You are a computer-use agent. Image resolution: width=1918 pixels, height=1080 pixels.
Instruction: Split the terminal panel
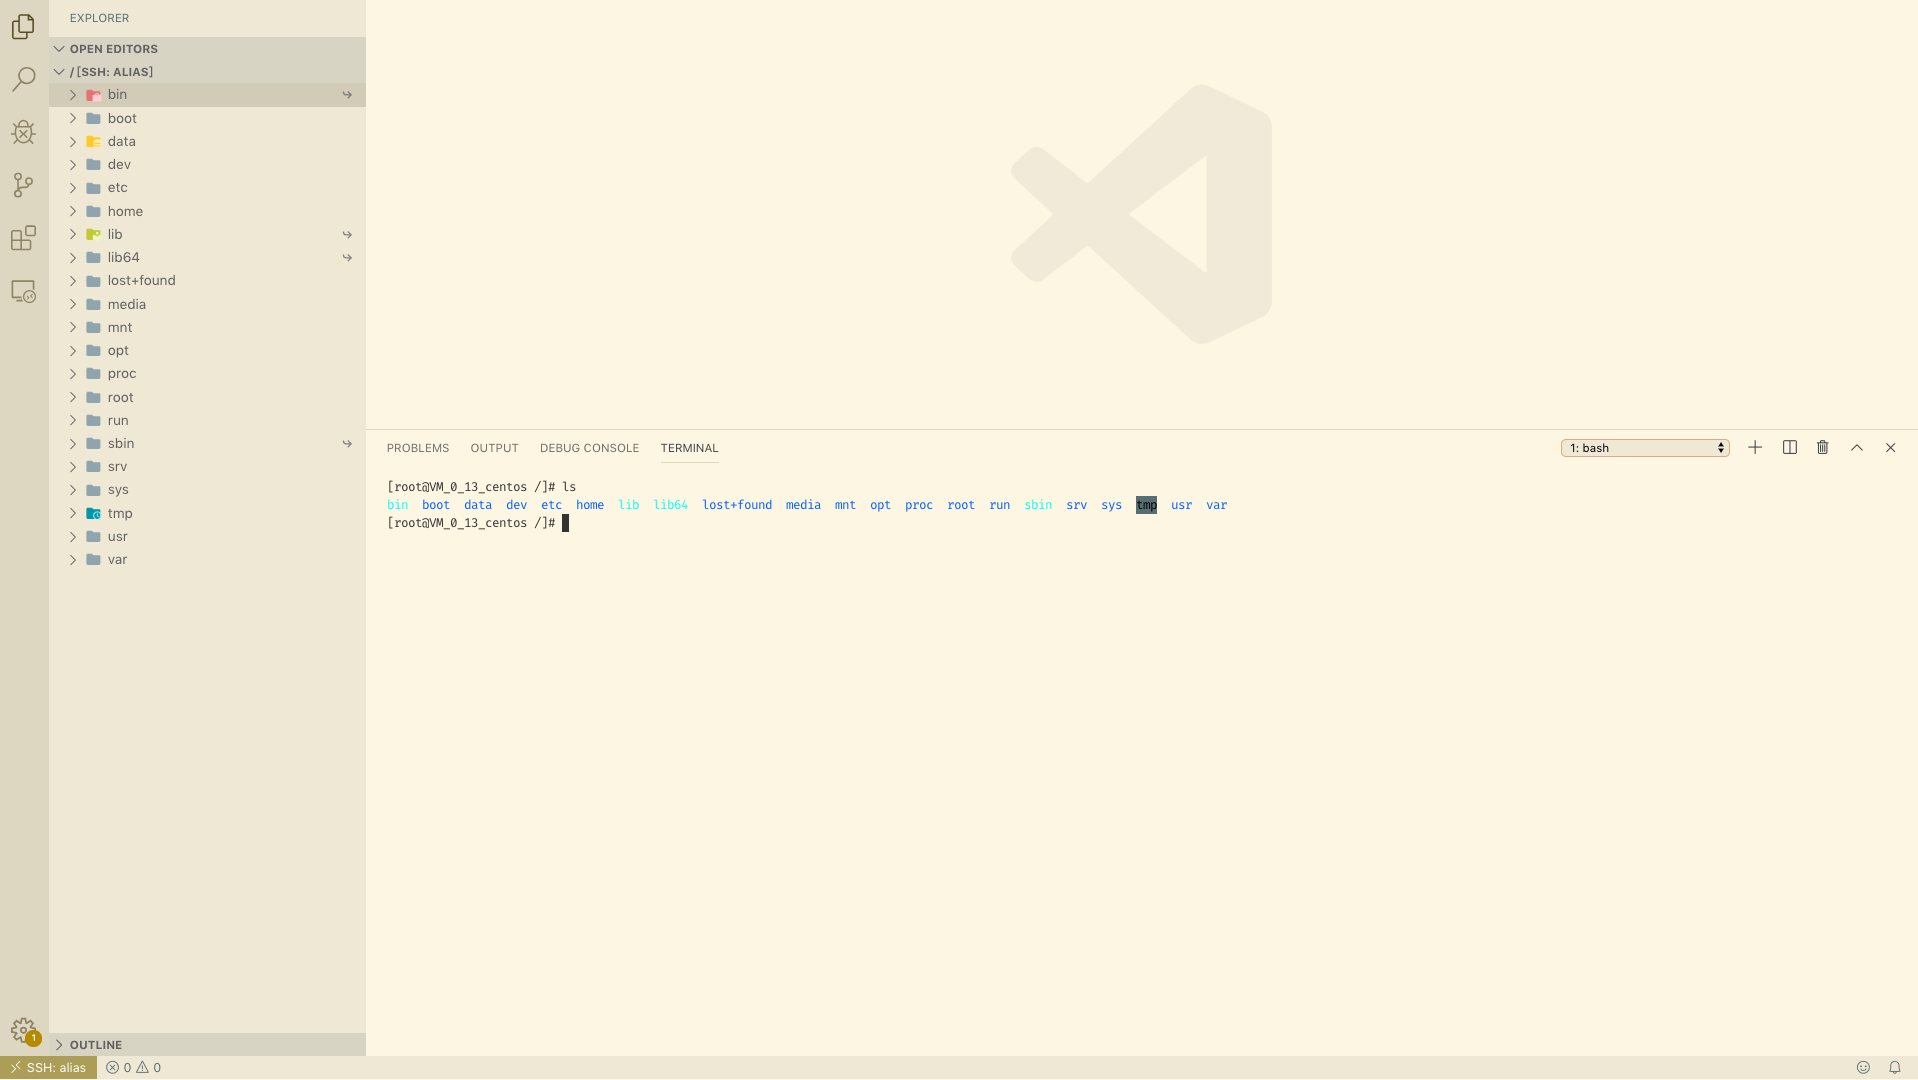point(1790,448)
